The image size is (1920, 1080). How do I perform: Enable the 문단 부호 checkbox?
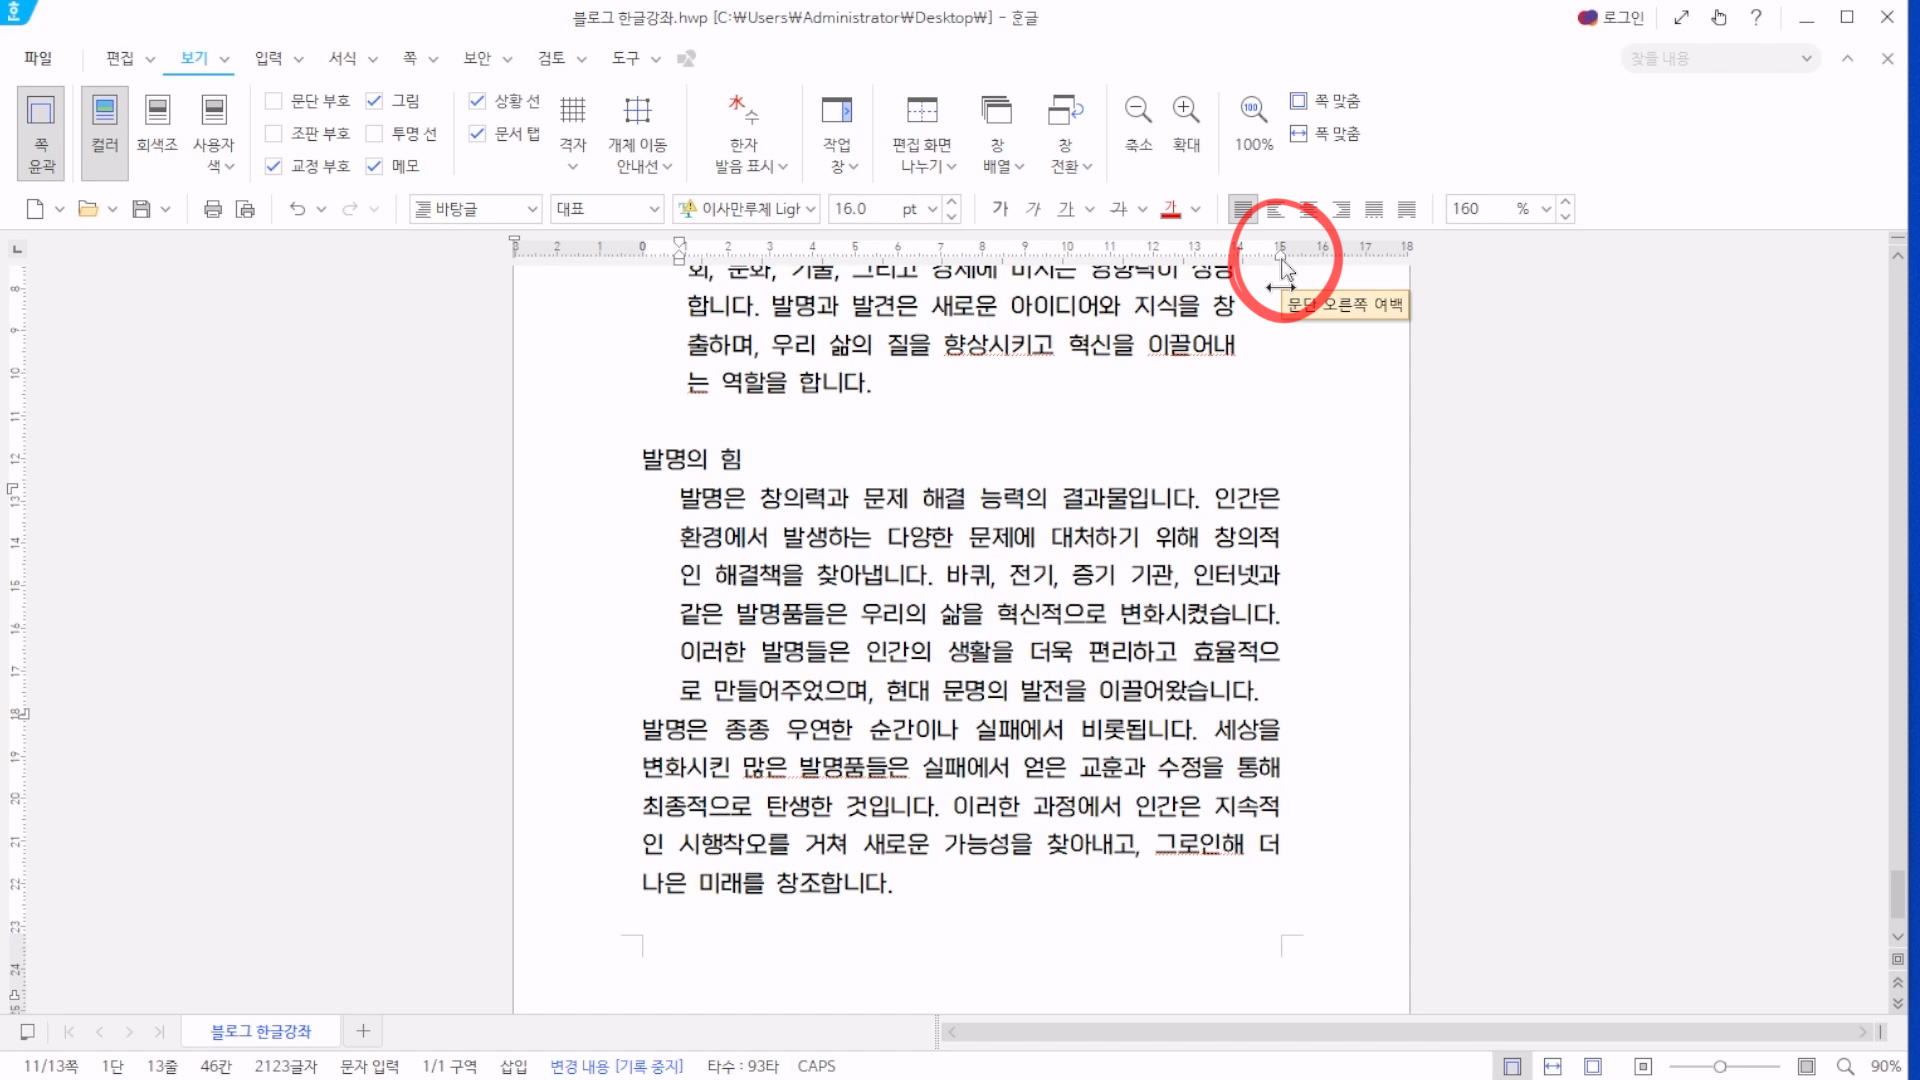[x=273, y=101]
